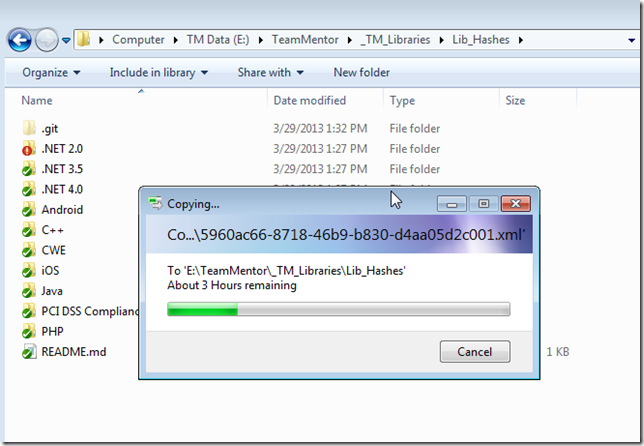Click the Forward navigation arrow button
This screenshot has width=644, height=446.
(46, 40)
